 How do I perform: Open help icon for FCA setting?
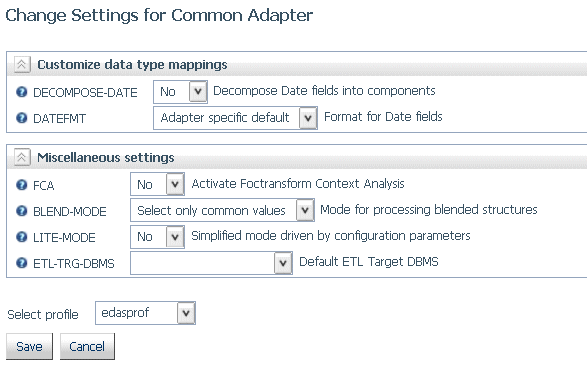(x=22, y=185)
